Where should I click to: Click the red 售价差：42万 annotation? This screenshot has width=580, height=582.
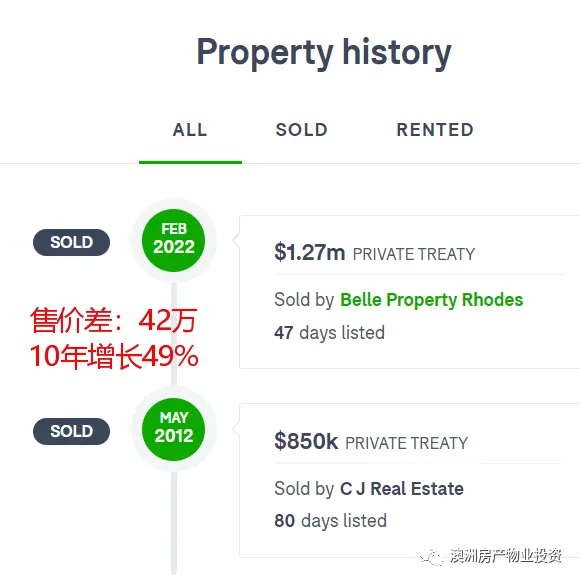114,320
